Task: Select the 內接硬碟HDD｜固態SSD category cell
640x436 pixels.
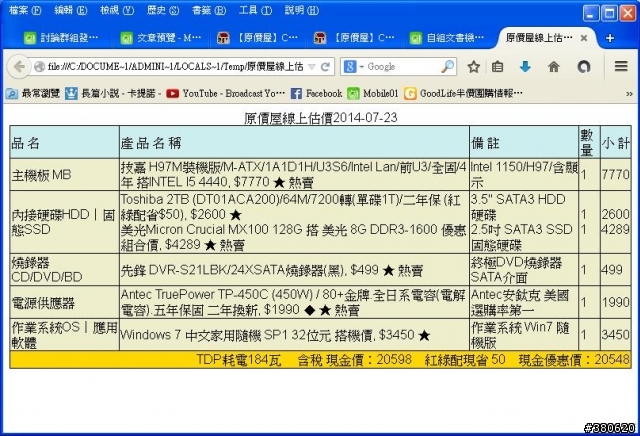Action: (x=64, y=222)
